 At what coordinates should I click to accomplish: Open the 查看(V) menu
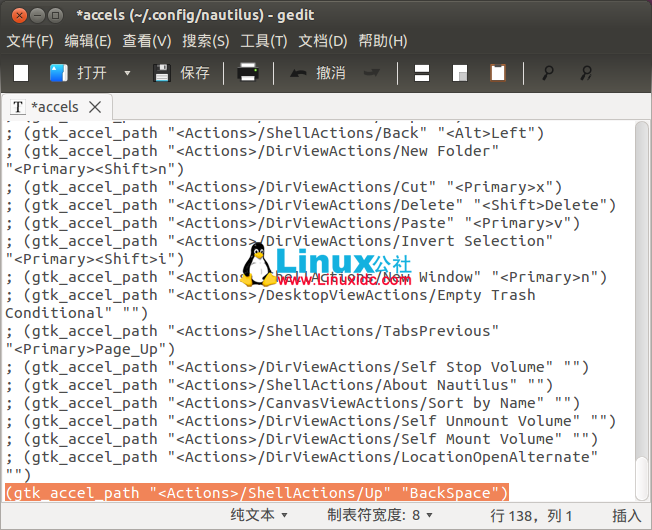(147, 41)
